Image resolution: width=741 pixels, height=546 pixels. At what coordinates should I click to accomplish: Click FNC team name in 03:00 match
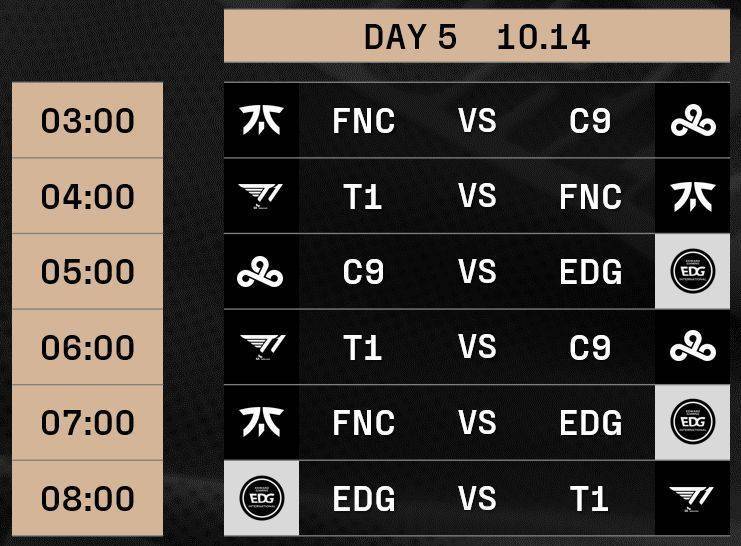(x=364, y=121)
